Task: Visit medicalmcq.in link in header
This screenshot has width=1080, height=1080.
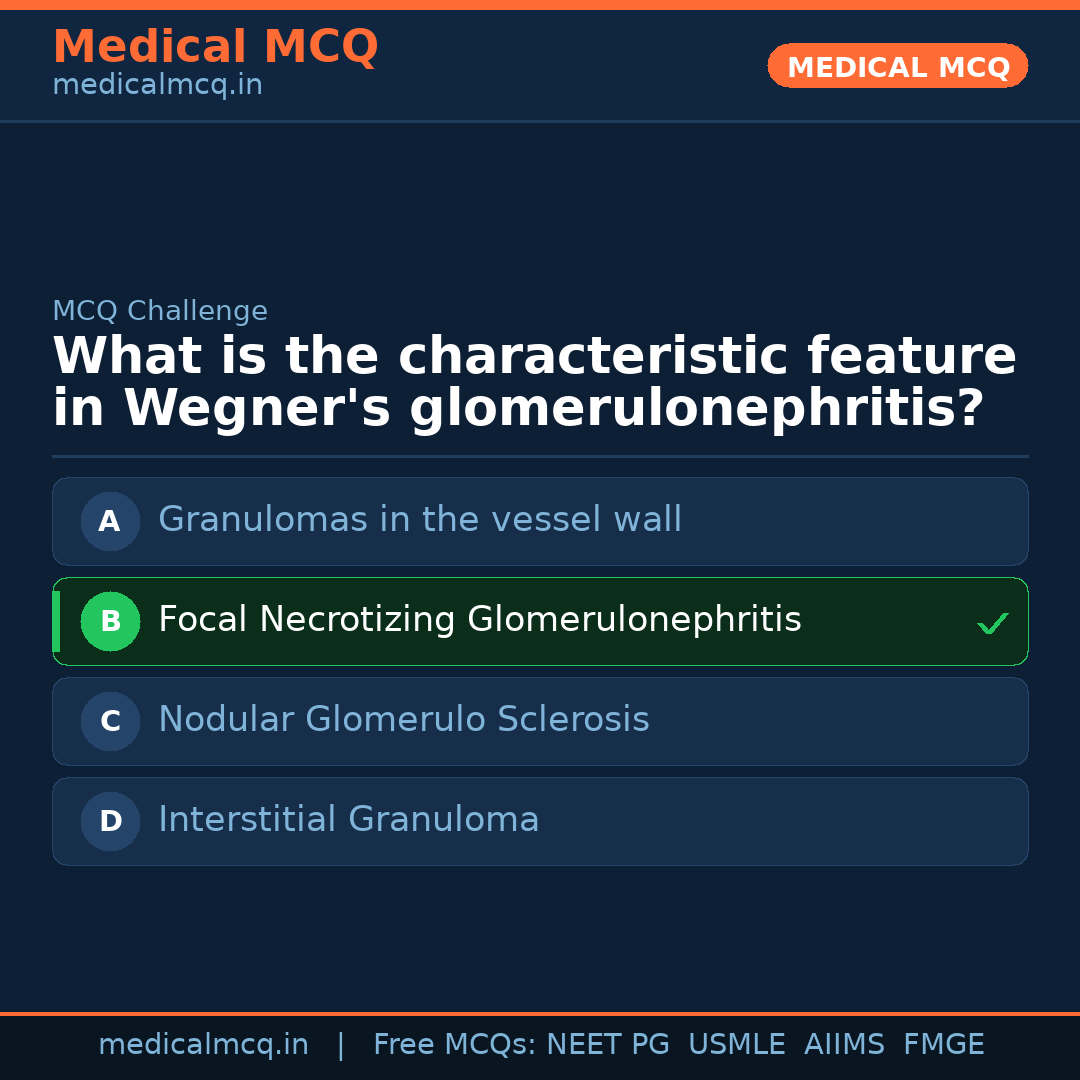Action: click(157, 86)
